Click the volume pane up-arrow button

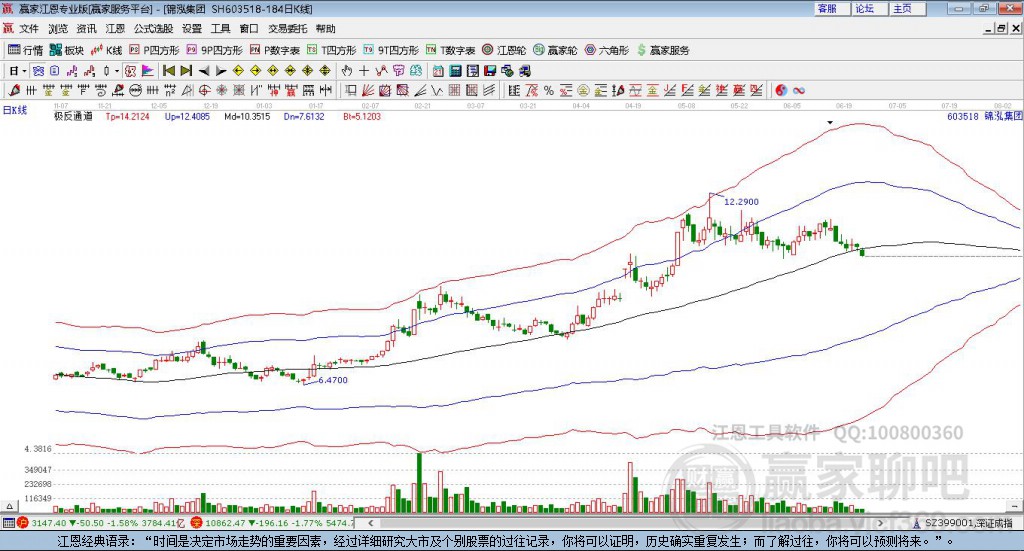coord(9,506)
